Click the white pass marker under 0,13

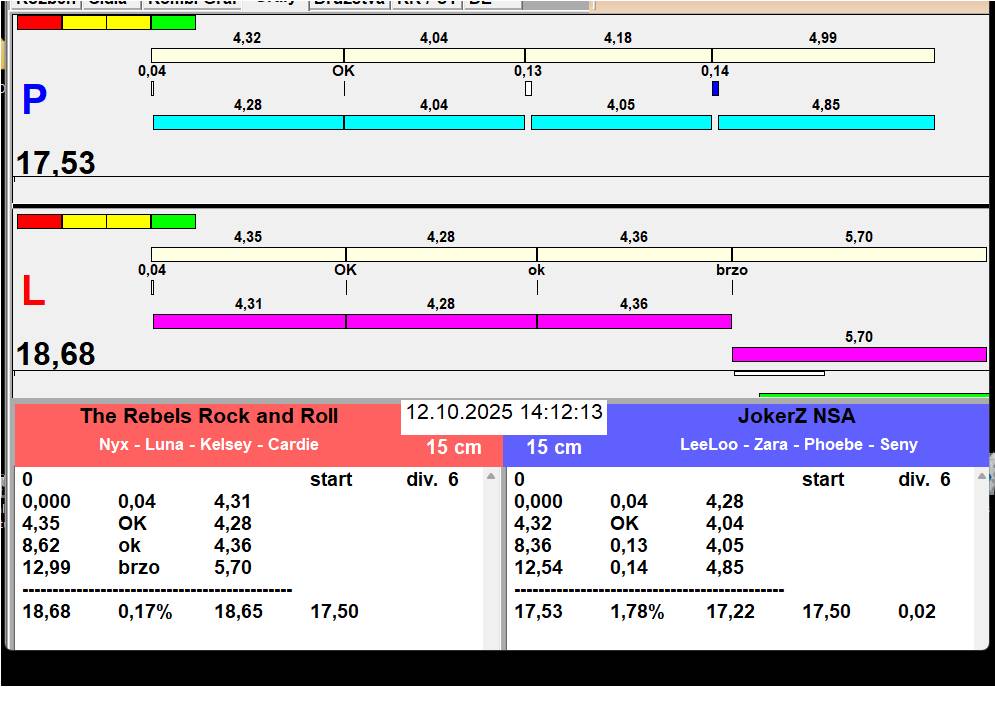click(529, 89)
